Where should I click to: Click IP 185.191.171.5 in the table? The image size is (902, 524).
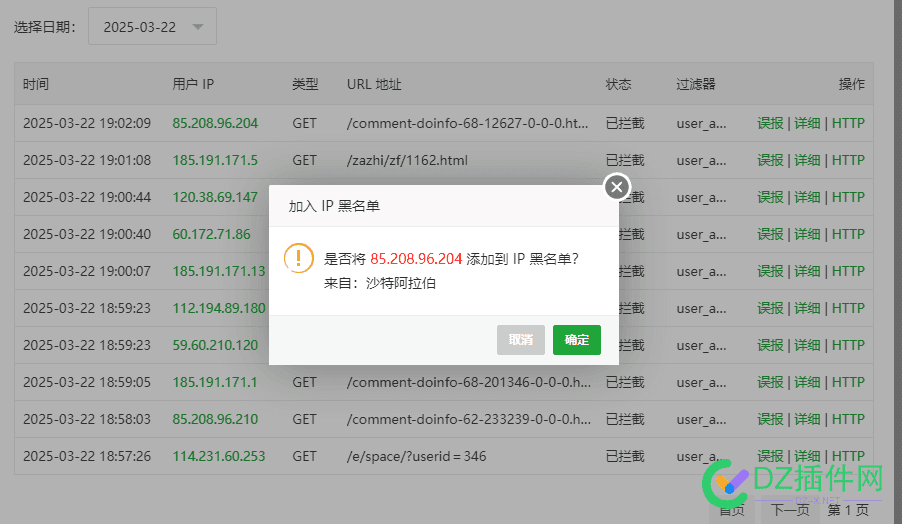[215, 160]
